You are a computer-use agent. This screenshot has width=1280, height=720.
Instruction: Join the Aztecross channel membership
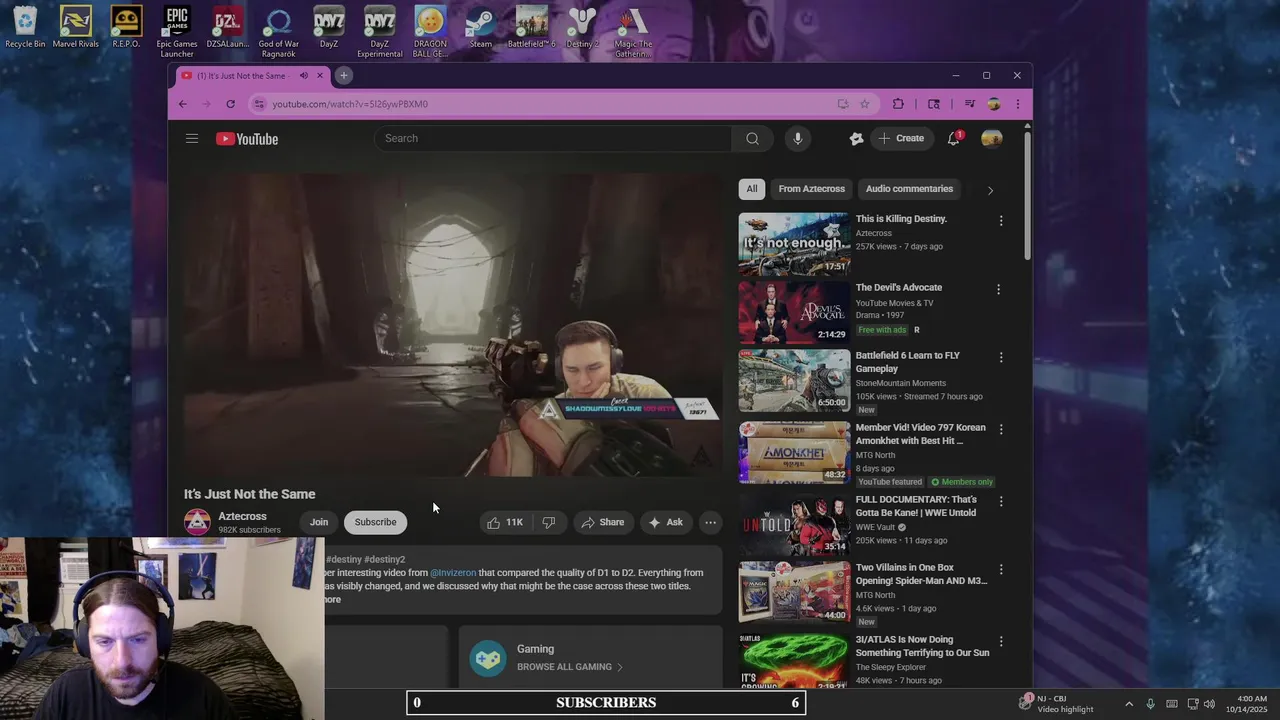coord(319,522)
